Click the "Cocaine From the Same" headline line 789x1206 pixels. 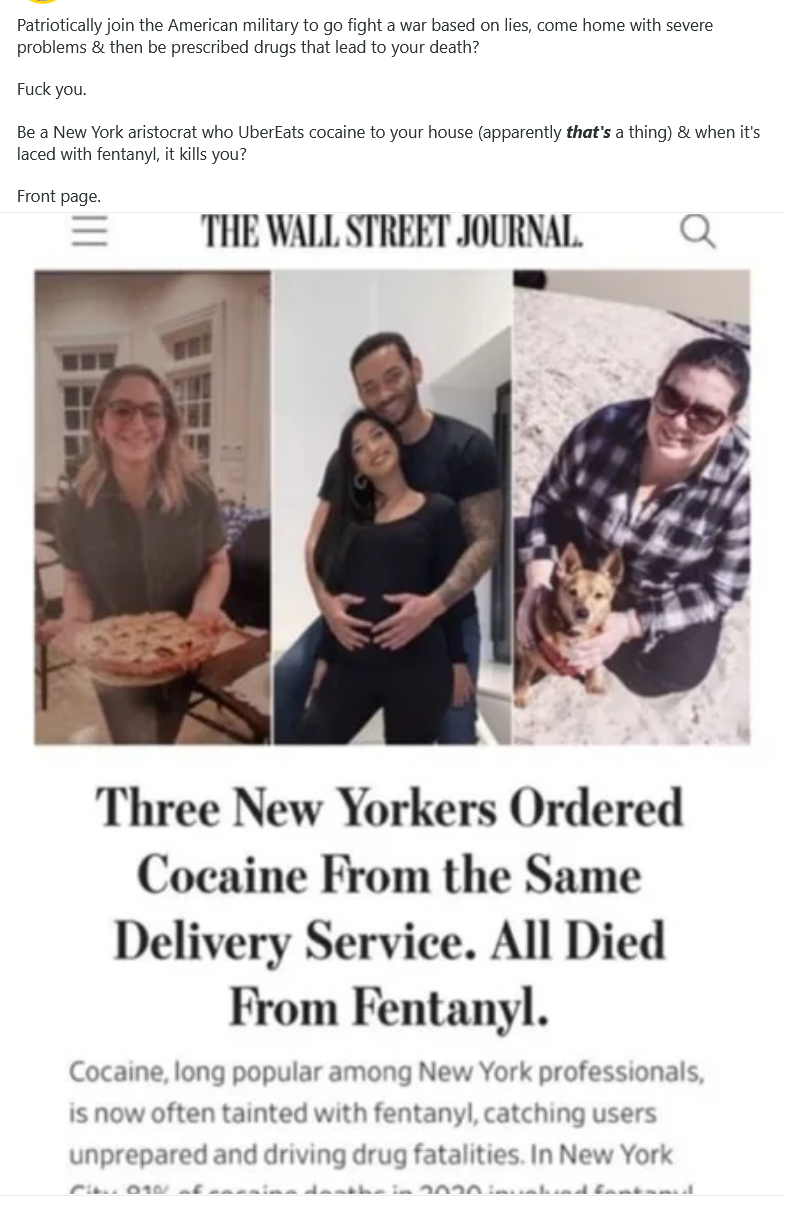click(390, 875)
